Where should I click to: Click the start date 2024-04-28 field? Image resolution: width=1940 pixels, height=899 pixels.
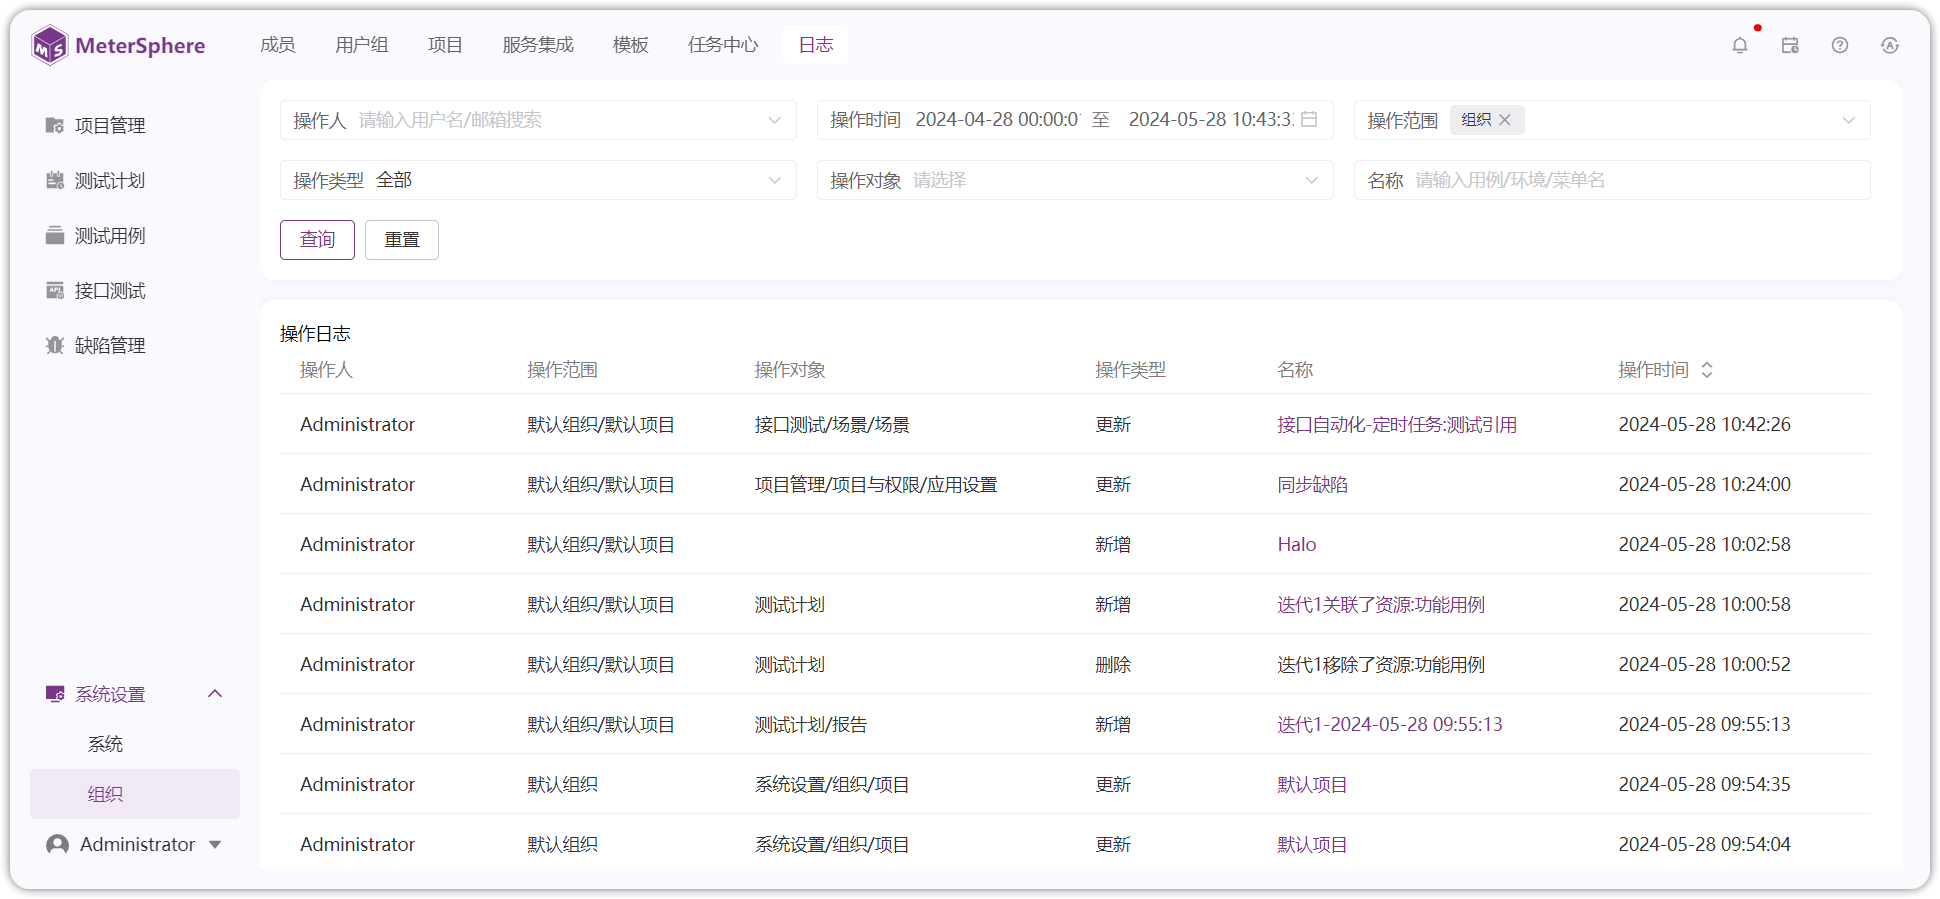pyautogui.click(x=998, y=120)
